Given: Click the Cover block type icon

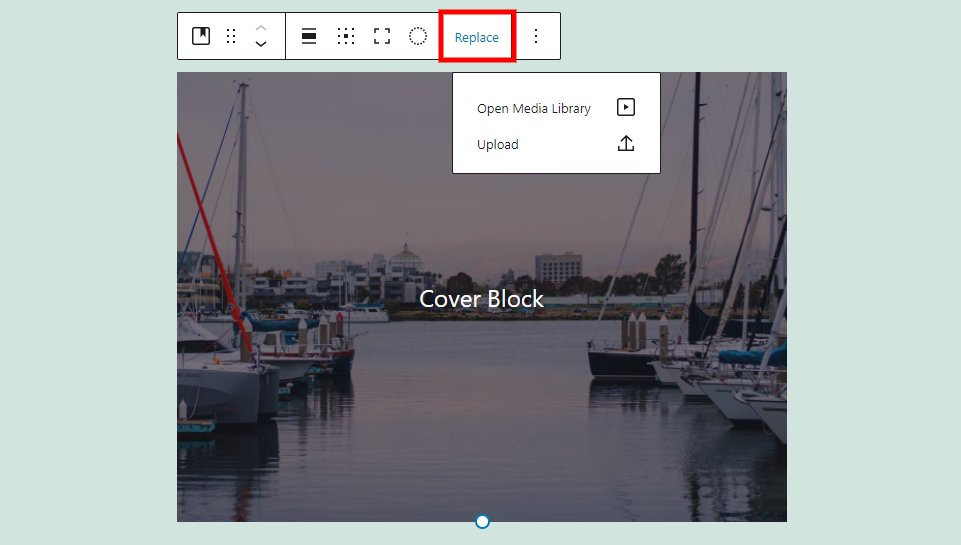Looking at the screenshot, I should click(x=201, y=36).
